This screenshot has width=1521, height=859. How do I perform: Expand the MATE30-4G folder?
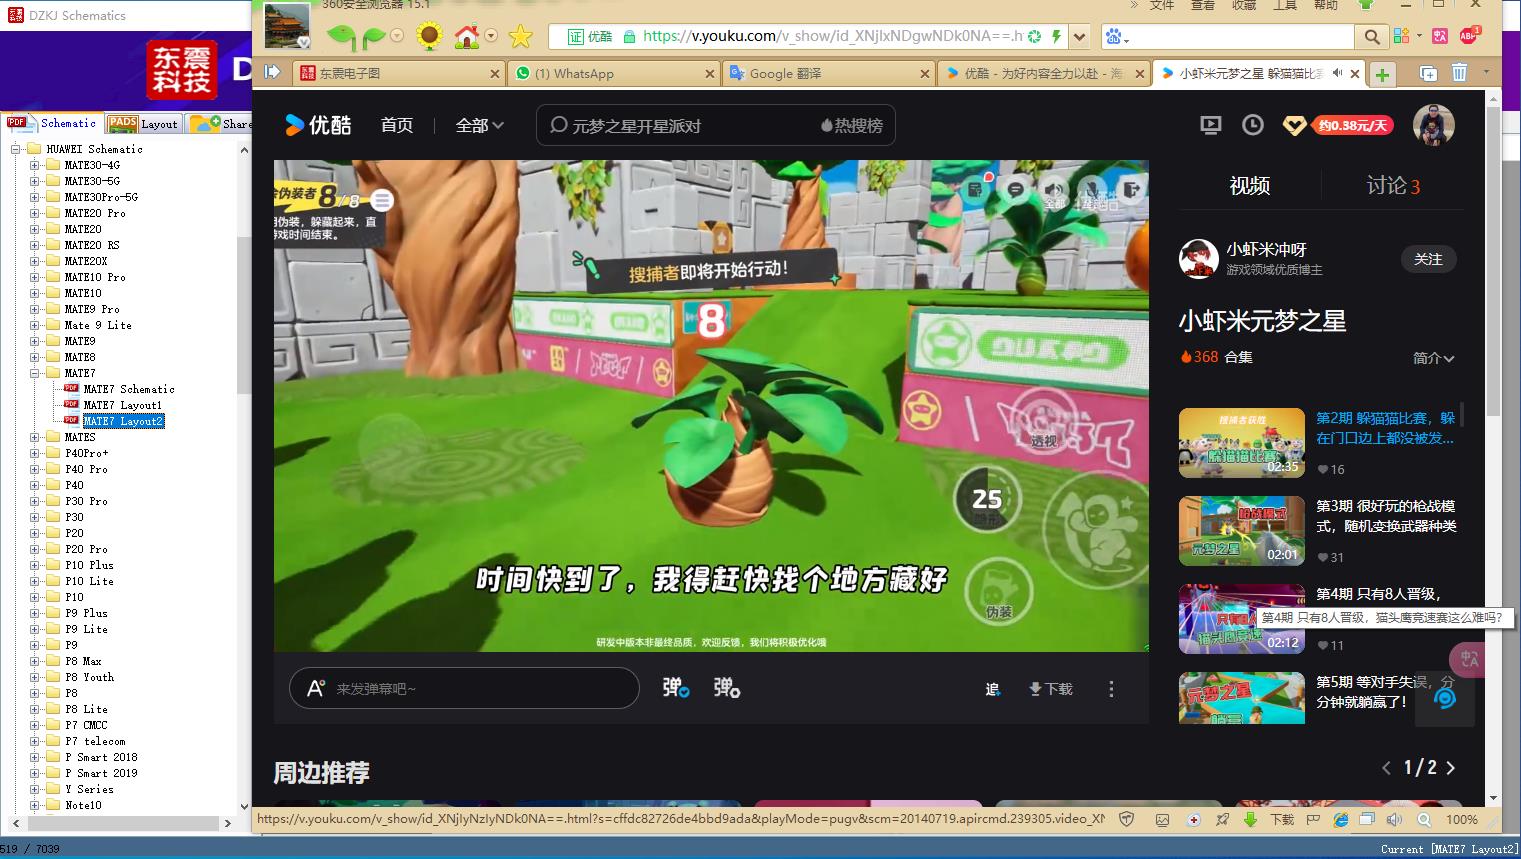pyautogui.click(x=34, y=165)
